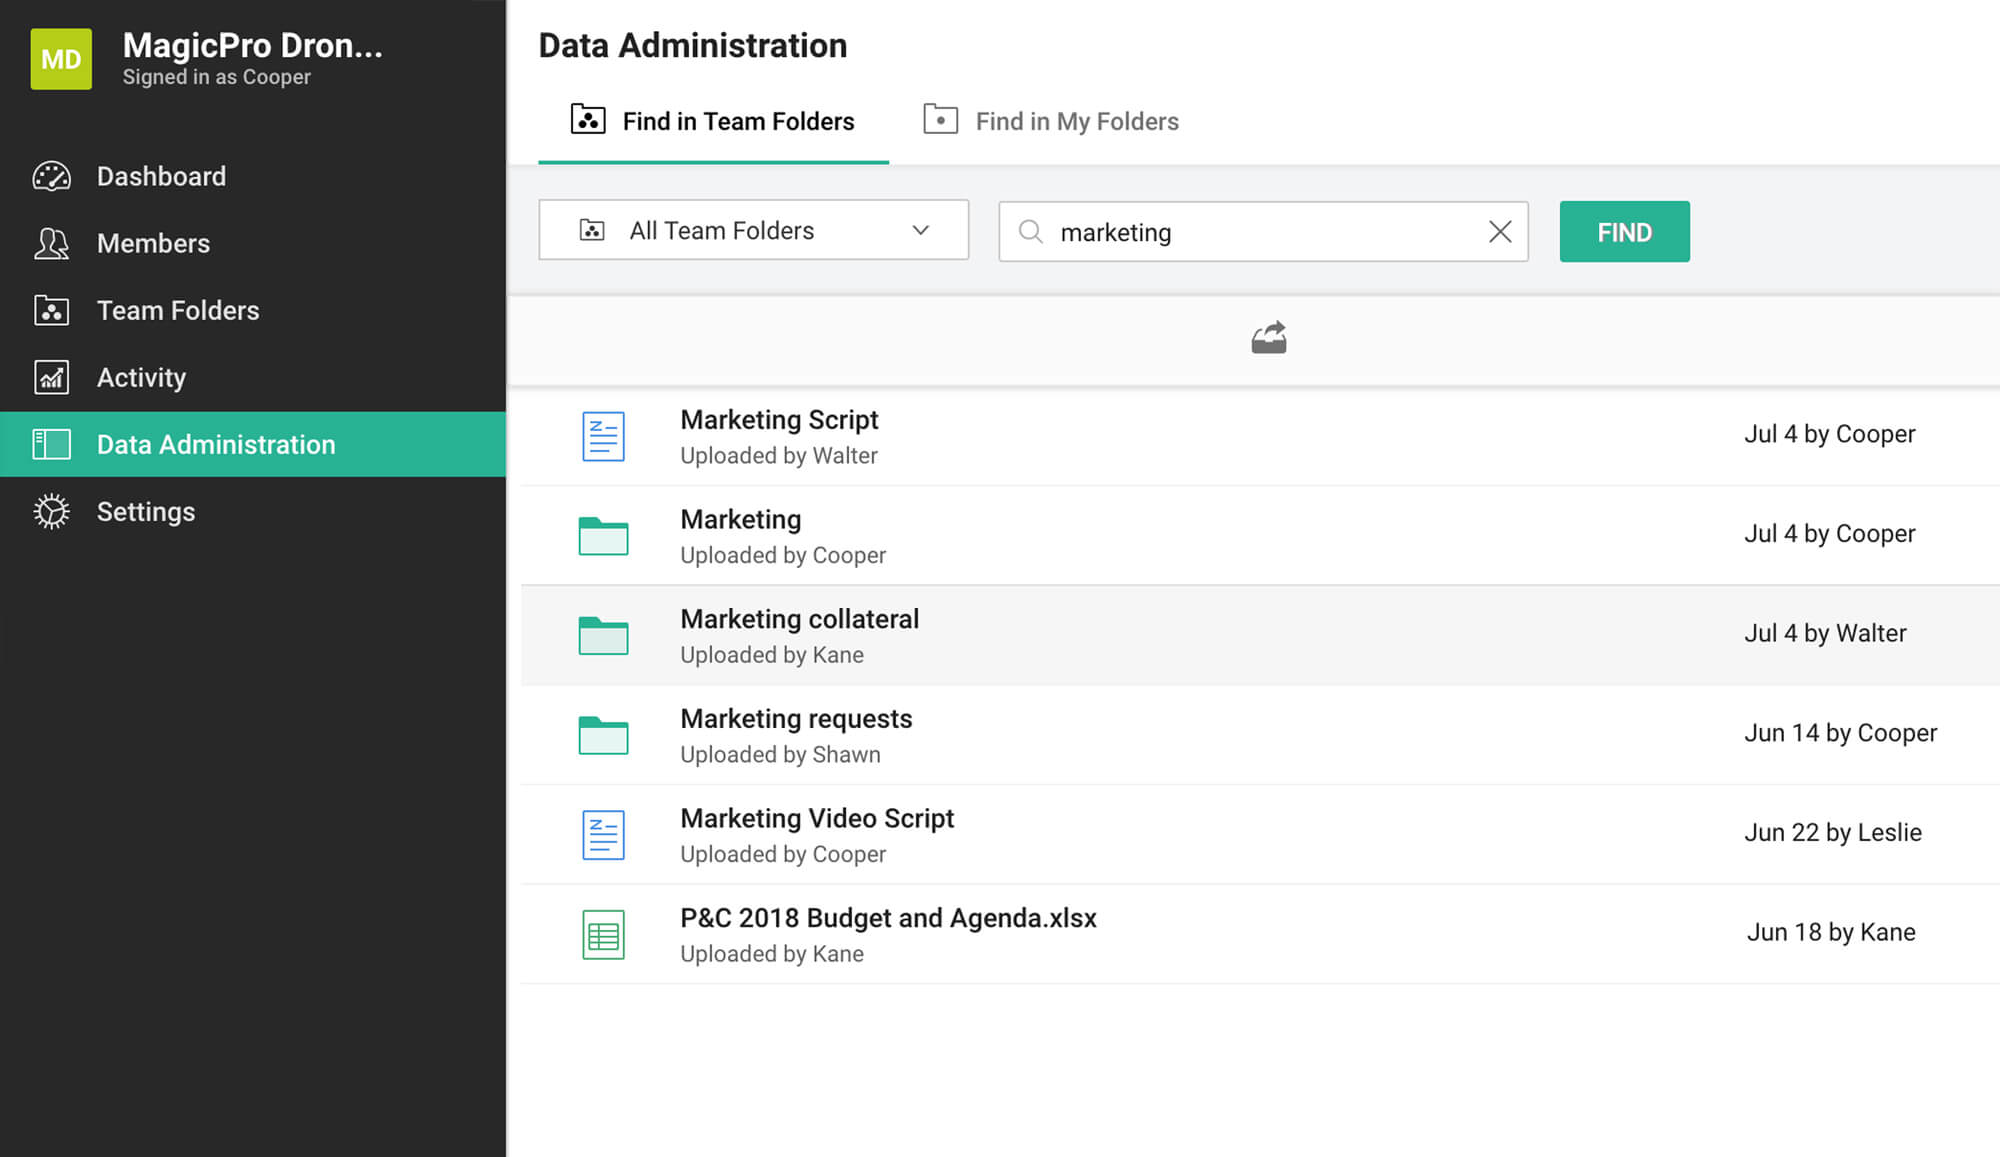
Task: Click the Marketing Video Script document icon
Action: (603, 834)
